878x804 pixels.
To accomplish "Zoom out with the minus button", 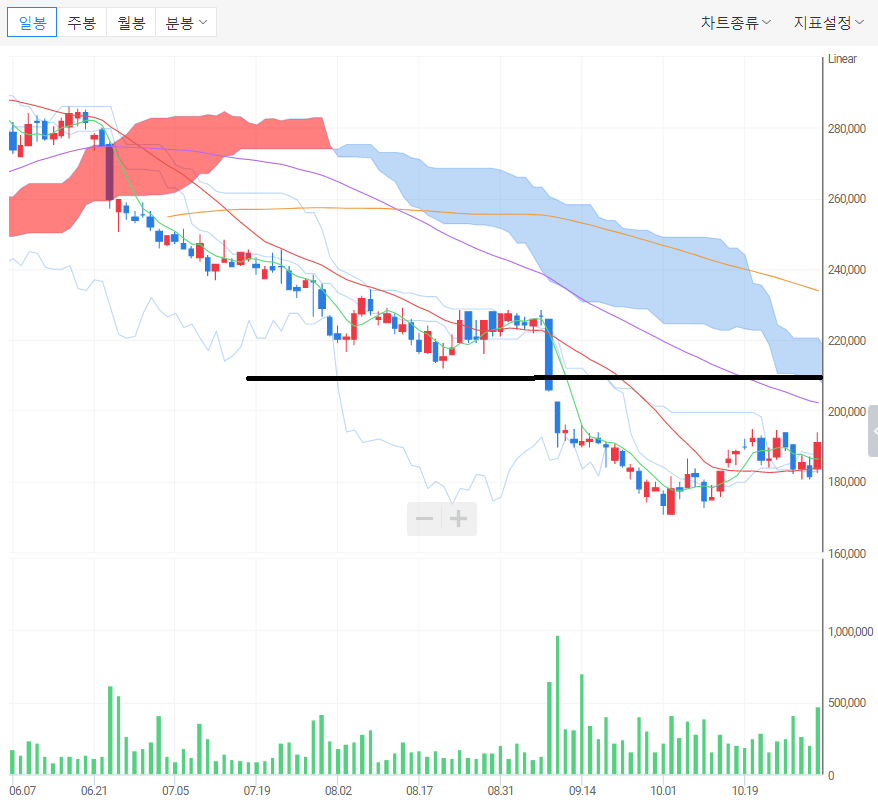I will tap(424, 518).
